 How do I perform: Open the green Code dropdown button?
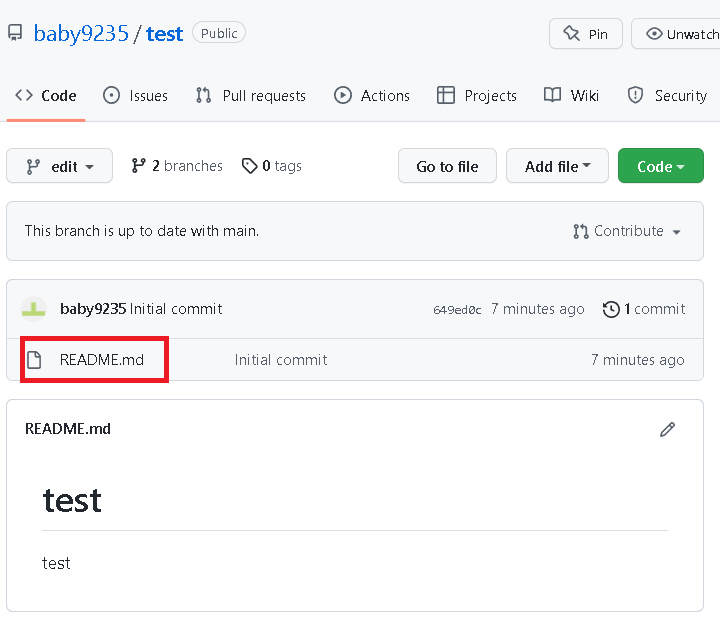(x=660, y=166)
